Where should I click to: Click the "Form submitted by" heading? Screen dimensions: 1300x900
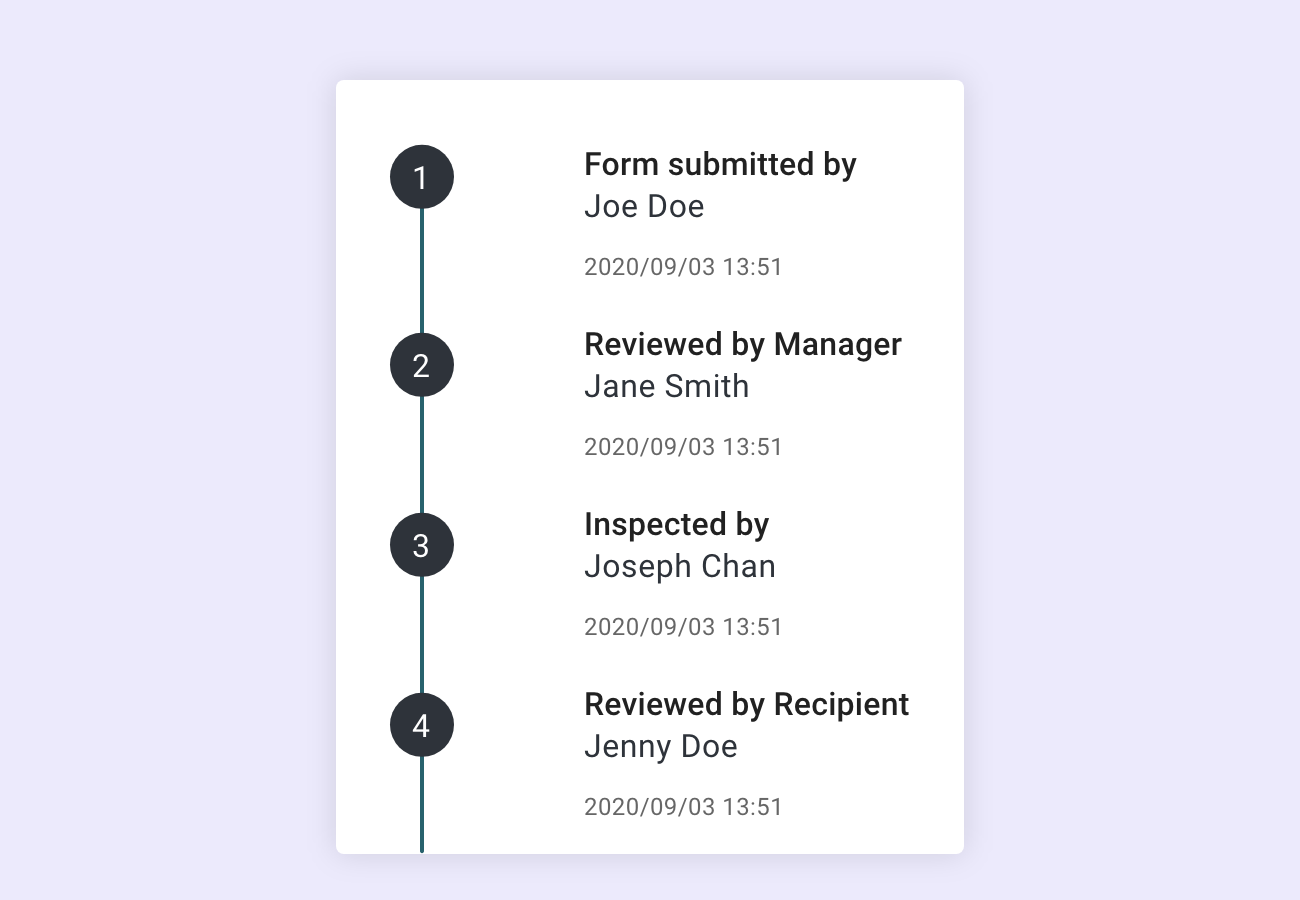[x=720, y=164]
